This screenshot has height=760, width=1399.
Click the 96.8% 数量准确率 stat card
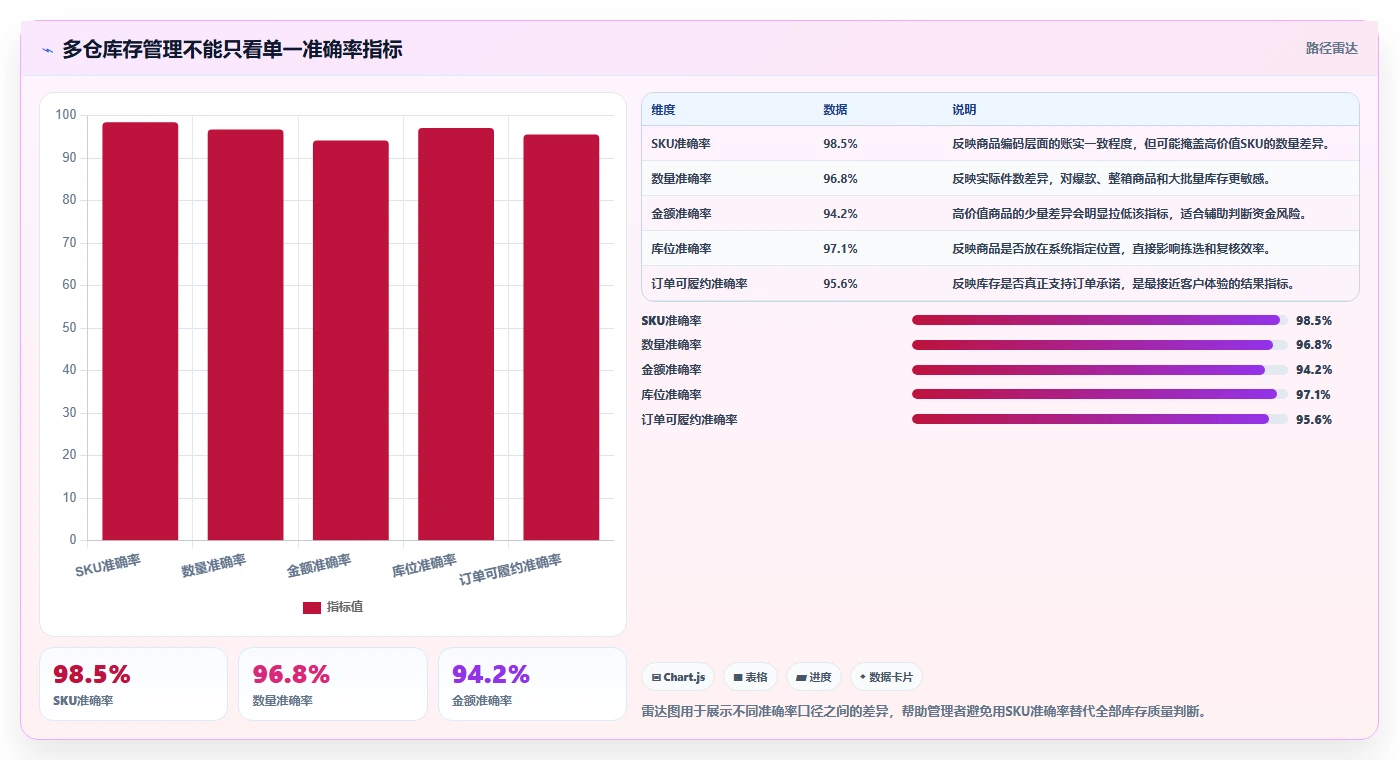(333, 684)
